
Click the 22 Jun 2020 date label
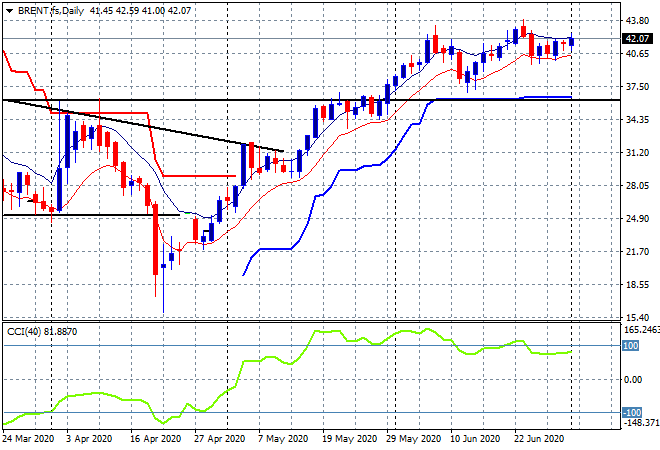coord(539,439)
